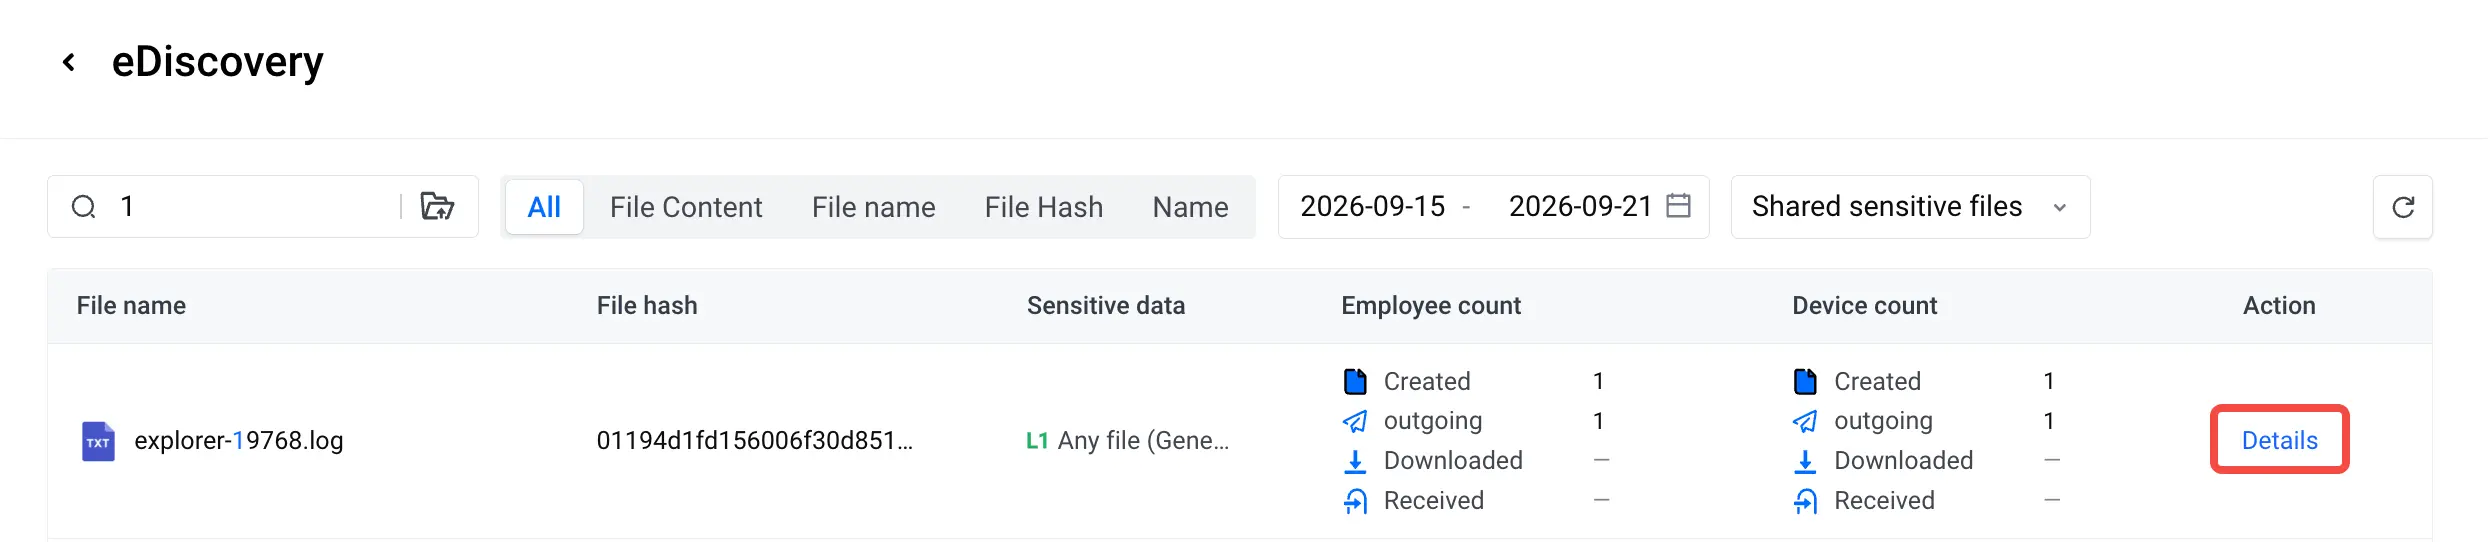
Task: Click the Employee count Created icon
Action: [1355, 381]
